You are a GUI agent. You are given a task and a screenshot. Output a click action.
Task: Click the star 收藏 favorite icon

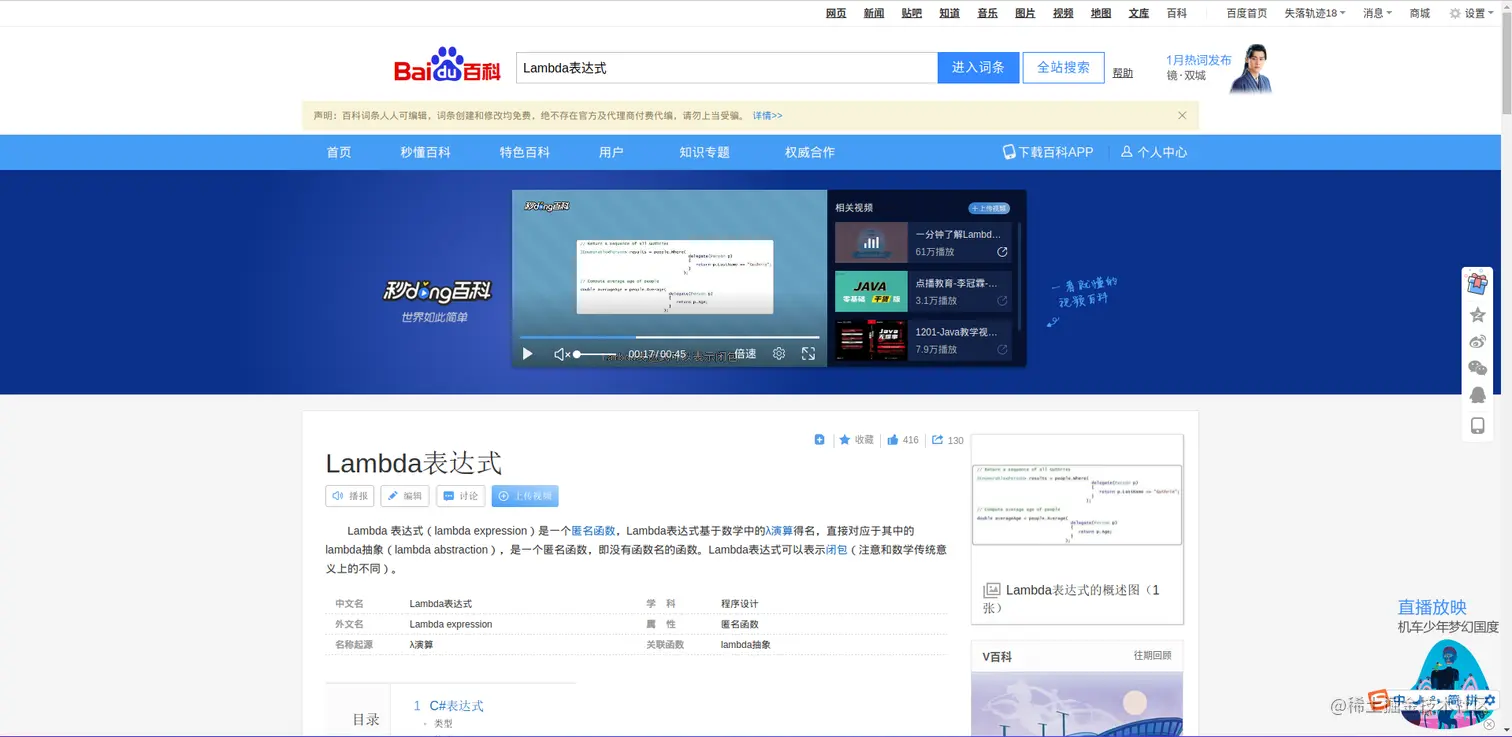[845, 440]
